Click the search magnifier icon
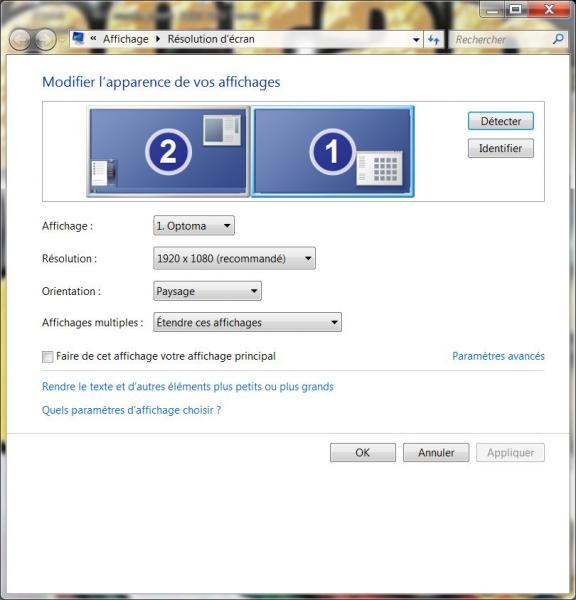The width and height of the screenshot is (576, 600). 558,39
